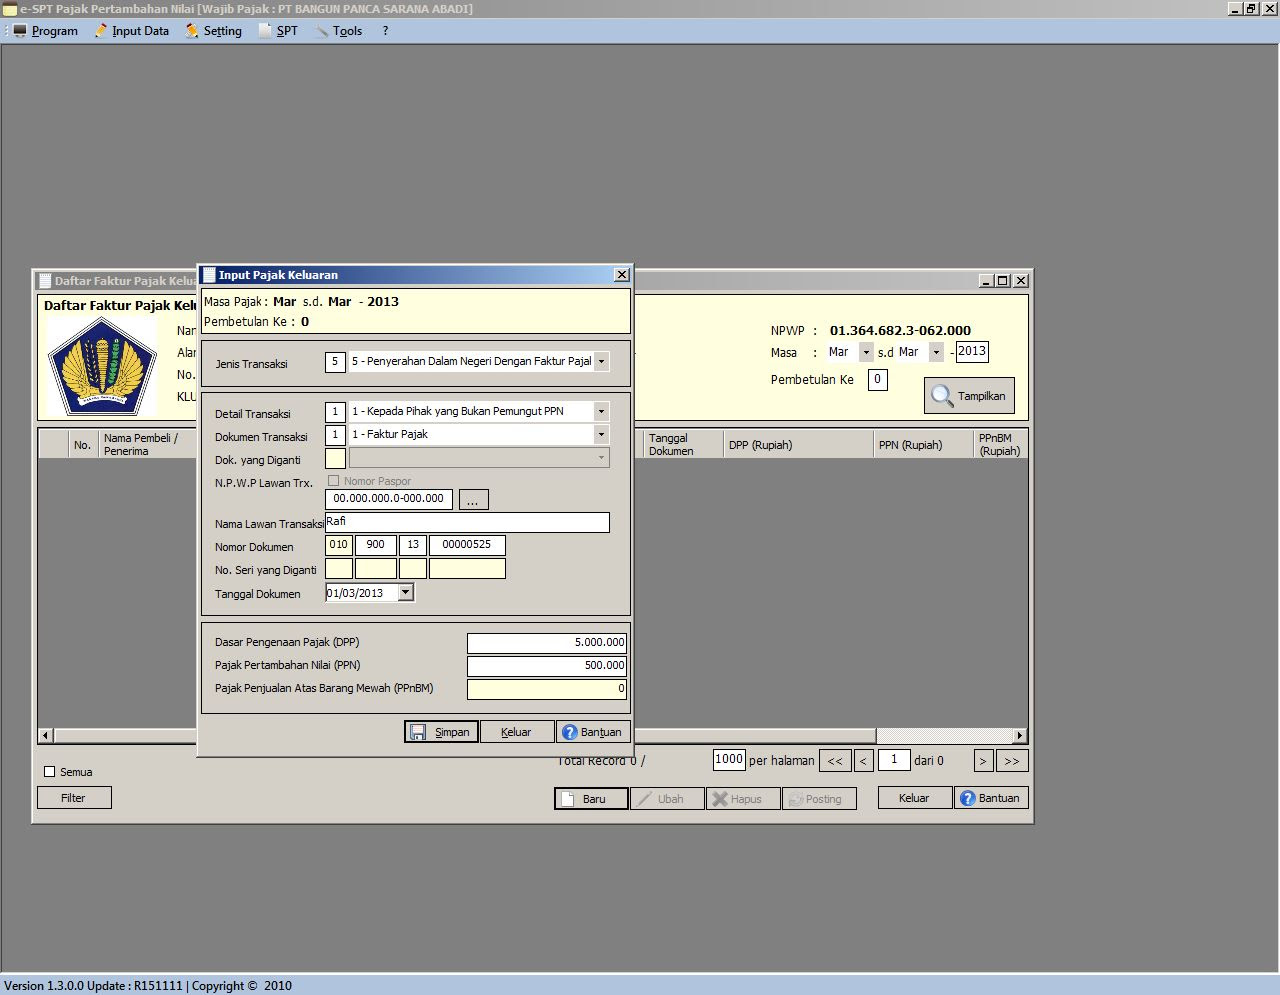Click the Nomor Dokumen 13 field
Viewport: 1280px width, 995px height.
413,545
